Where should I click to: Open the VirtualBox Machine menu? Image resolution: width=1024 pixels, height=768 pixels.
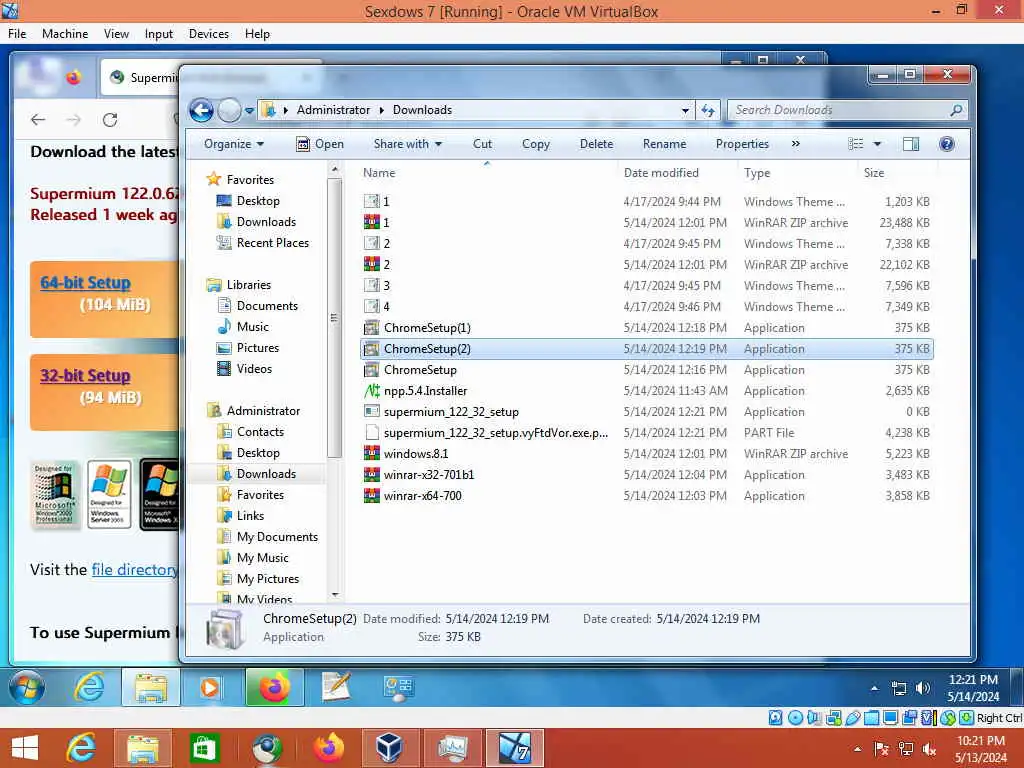tap(65, 34)
